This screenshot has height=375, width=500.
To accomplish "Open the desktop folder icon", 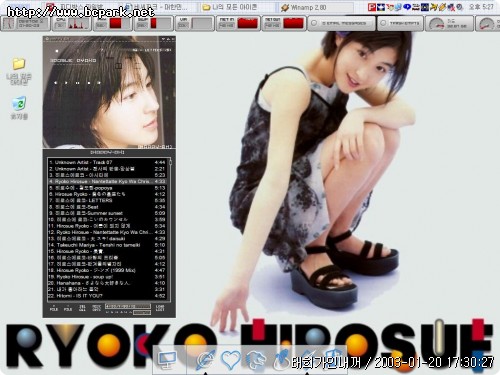I will click(x=19, y=64).
